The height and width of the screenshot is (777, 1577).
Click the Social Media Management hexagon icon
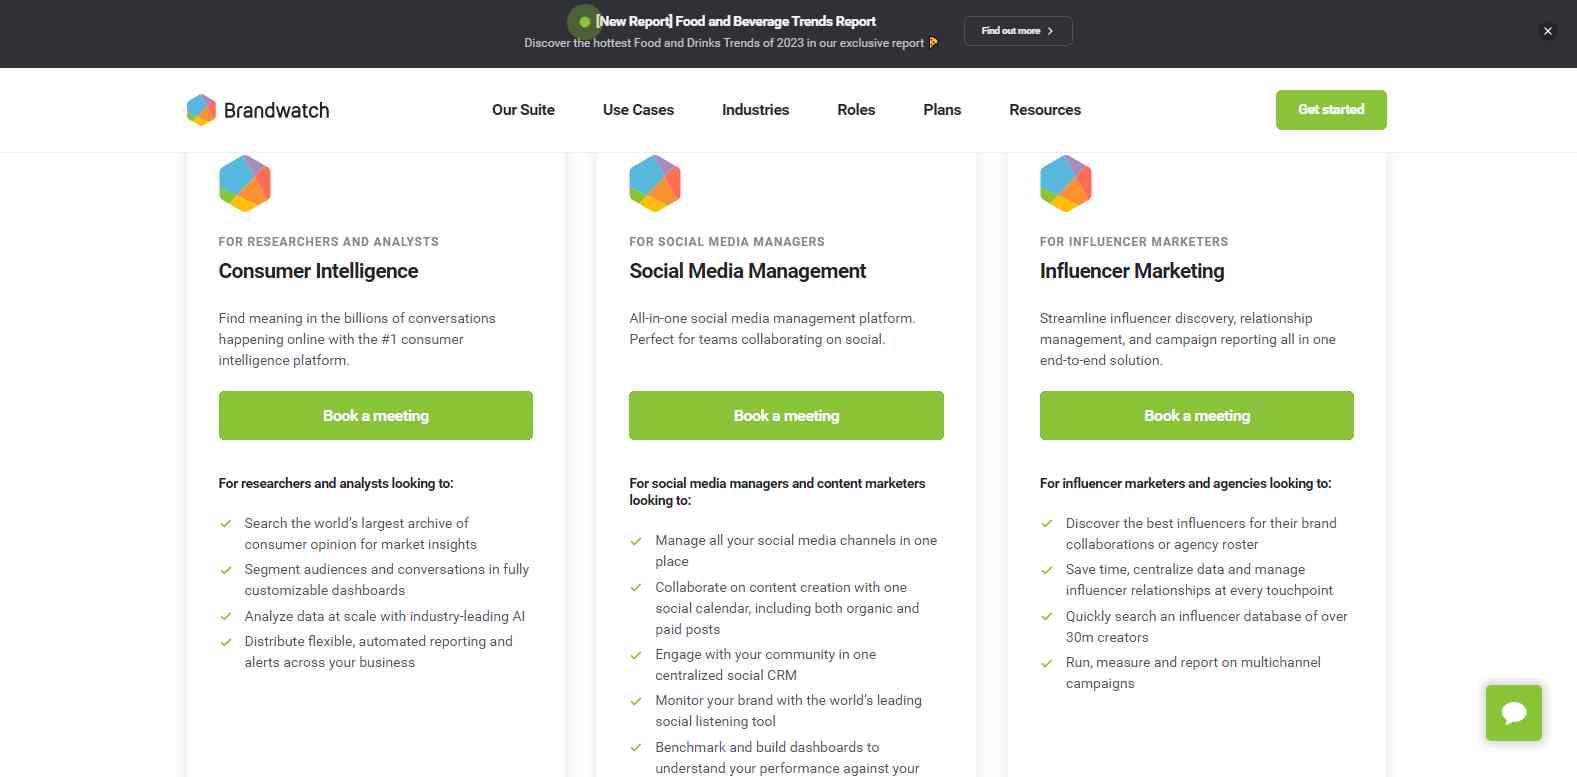(655, 184)
